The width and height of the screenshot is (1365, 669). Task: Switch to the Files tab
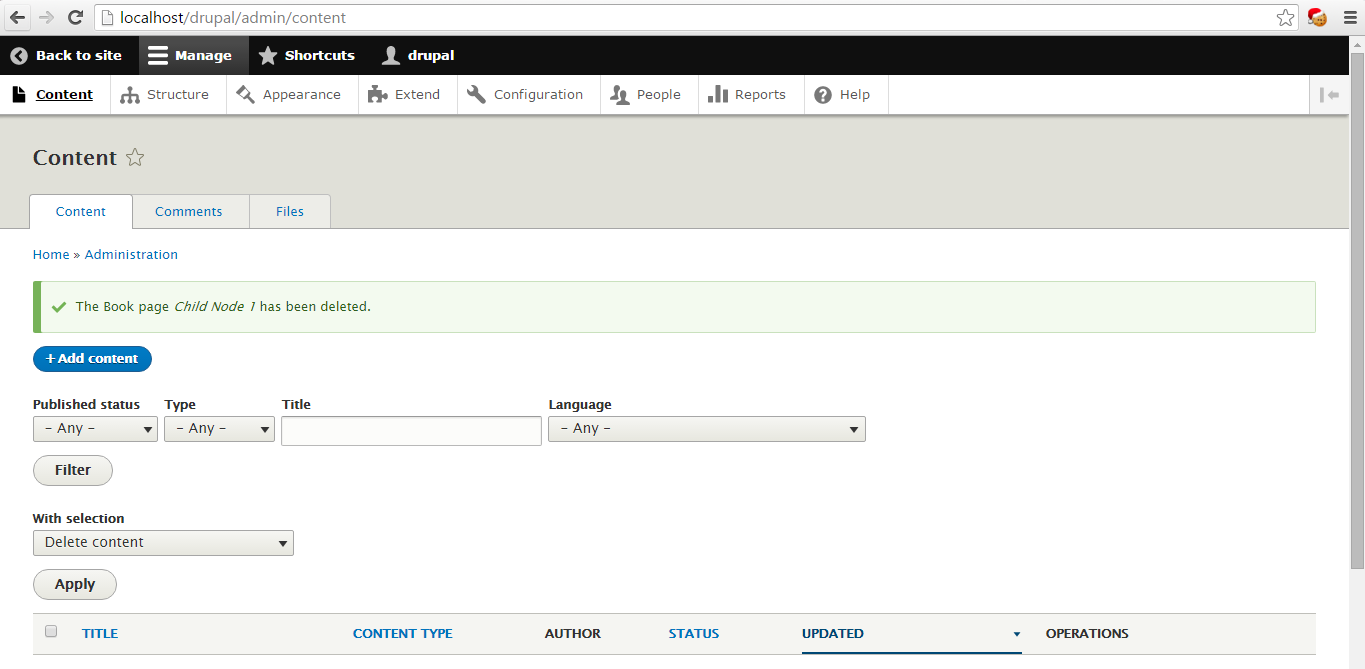click(290, 212)
